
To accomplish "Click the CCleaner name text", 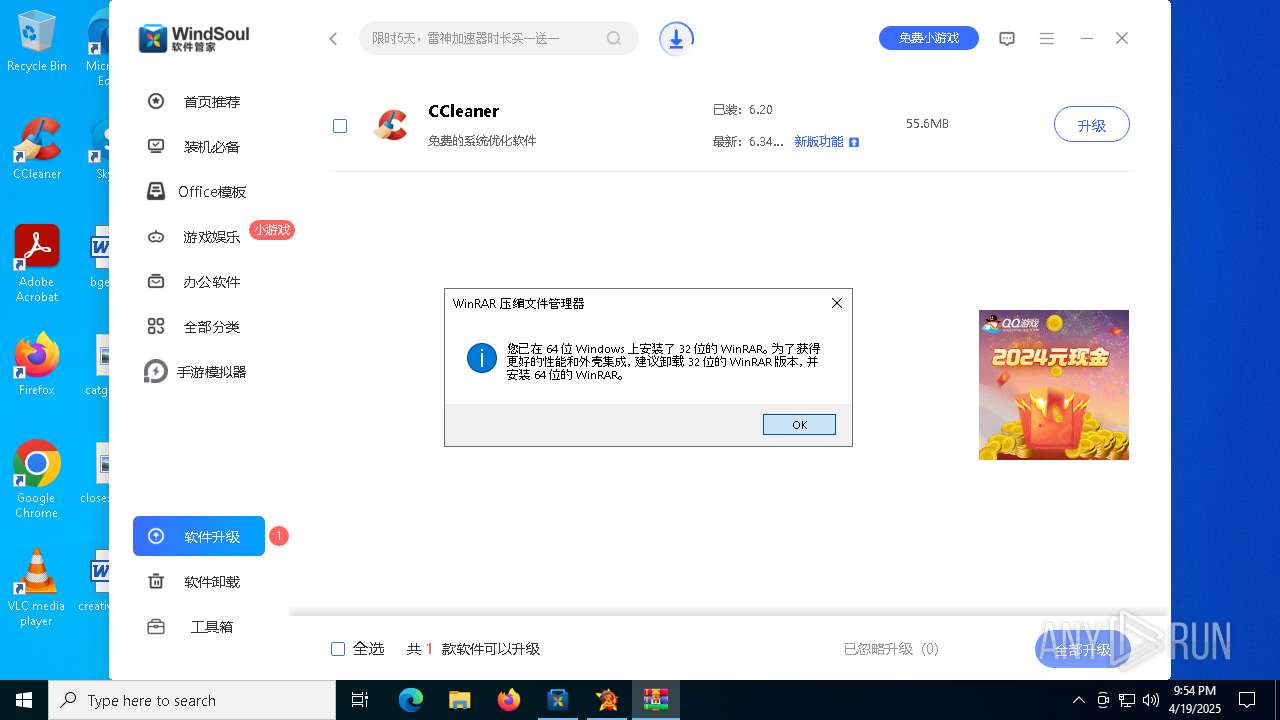I will (x=464, y=111).
